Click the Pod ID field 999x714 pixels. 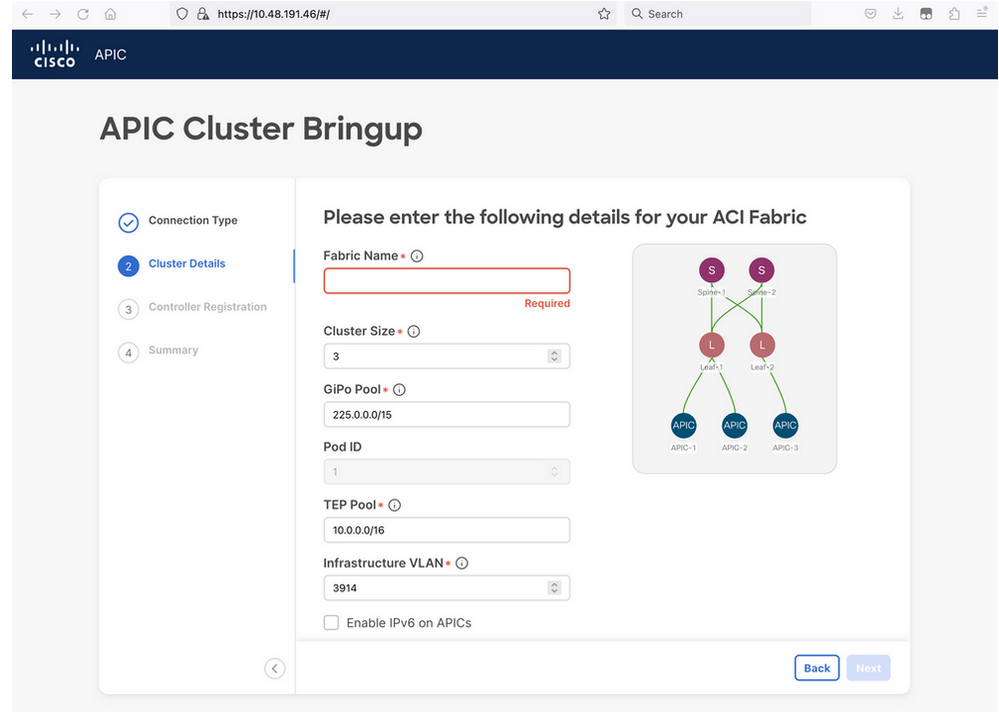447,472
